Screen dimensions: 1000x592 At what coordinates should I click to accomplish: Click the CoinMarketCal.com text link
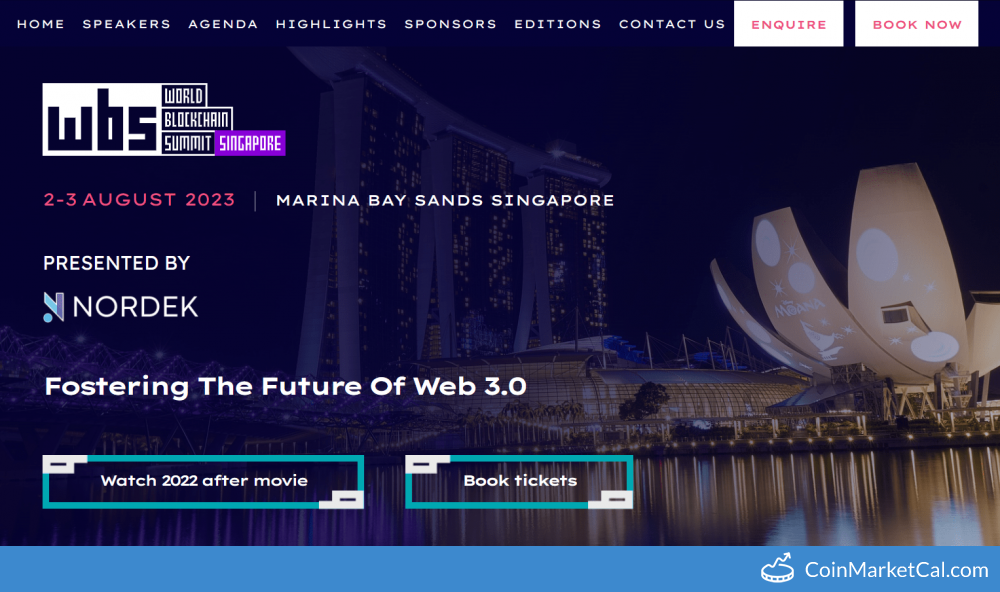point(896,569)
